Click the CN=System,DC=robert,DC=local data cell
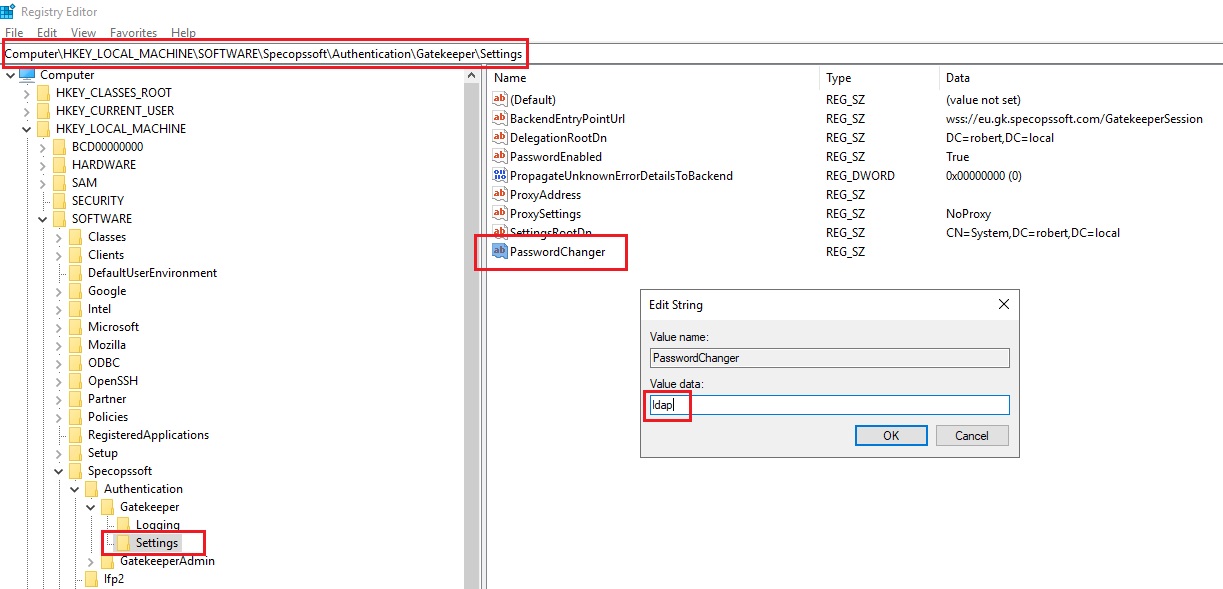 tap(1032, 233)
